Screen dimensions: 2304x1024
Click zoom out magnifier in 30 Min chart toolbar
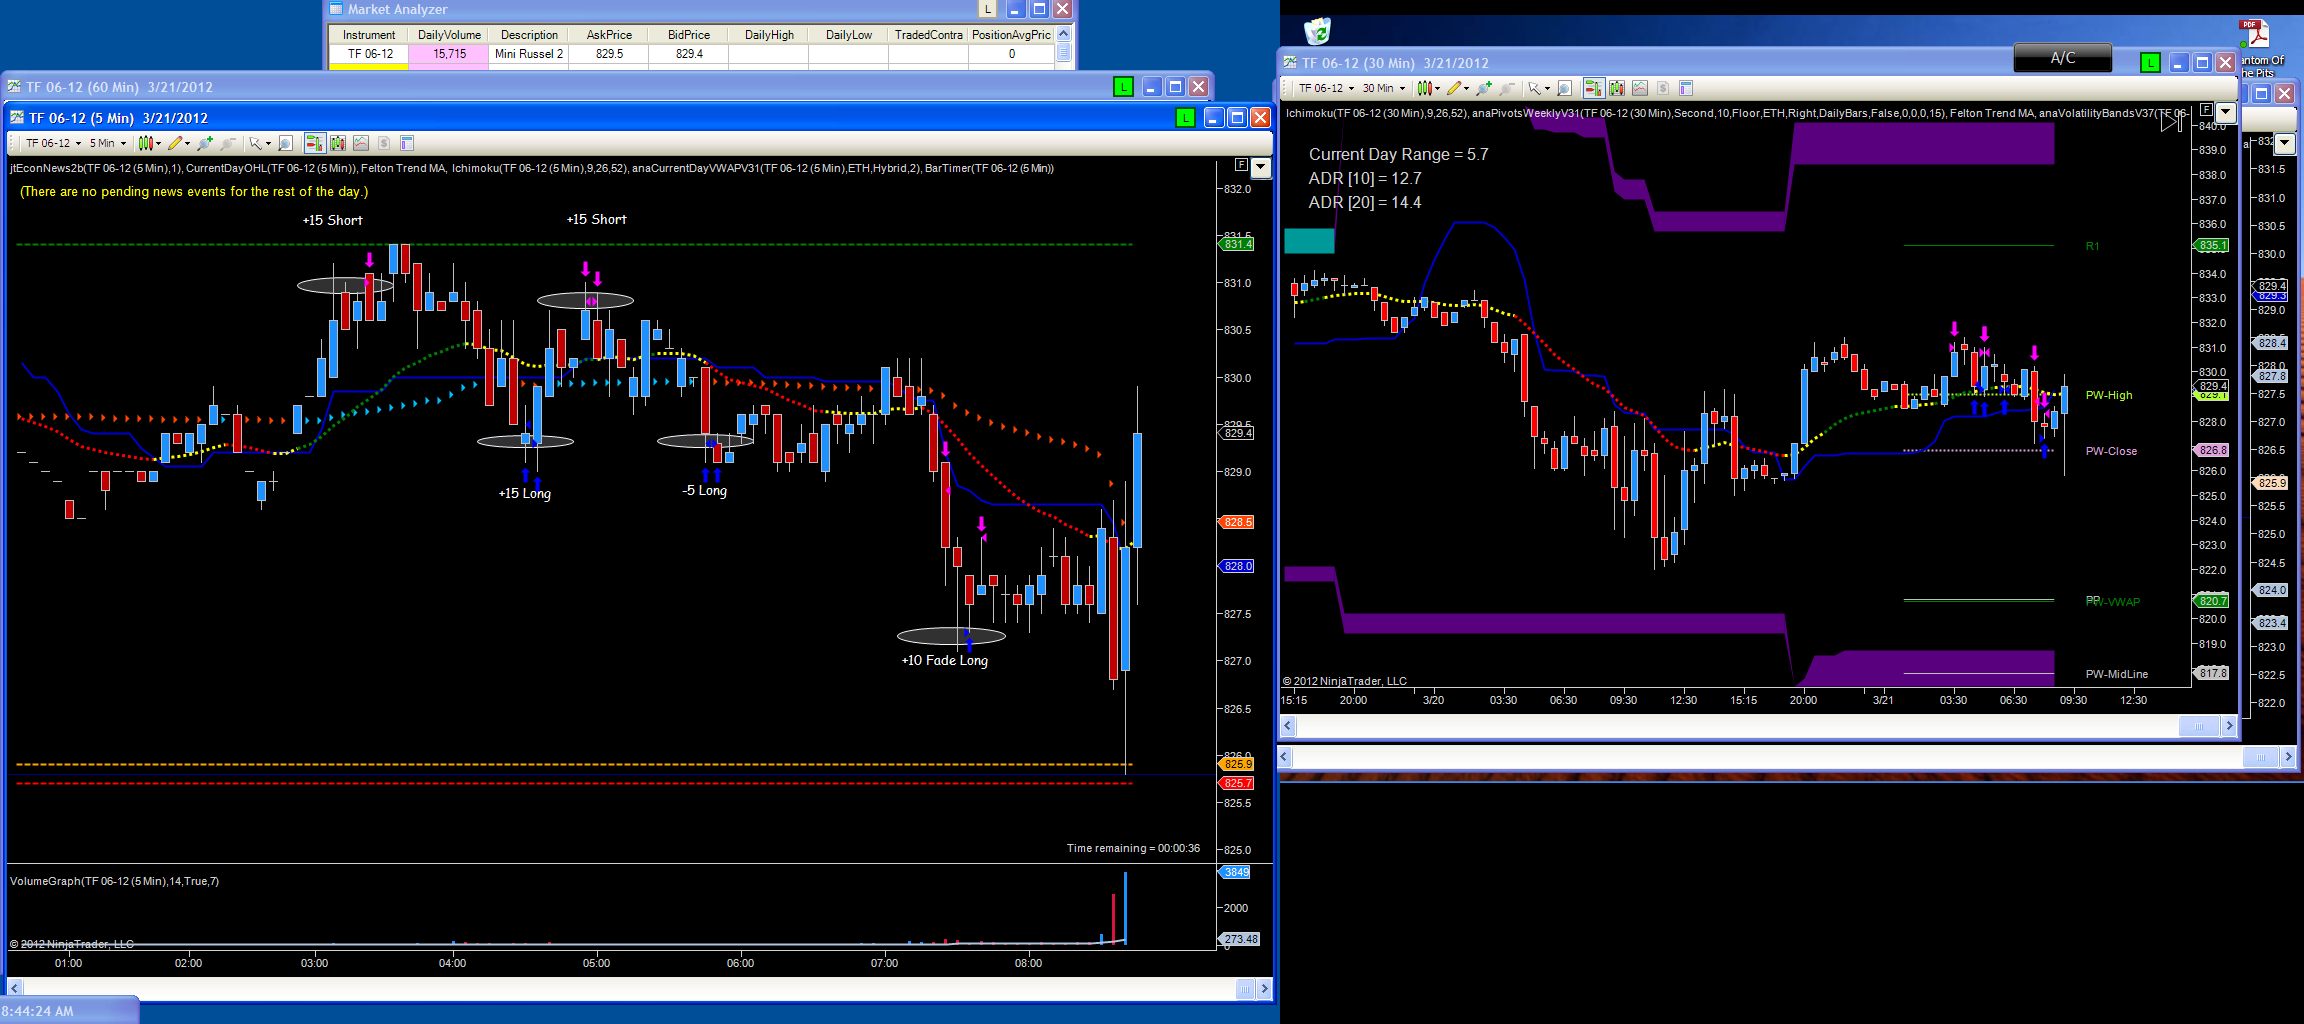(x=1507, y=88)
